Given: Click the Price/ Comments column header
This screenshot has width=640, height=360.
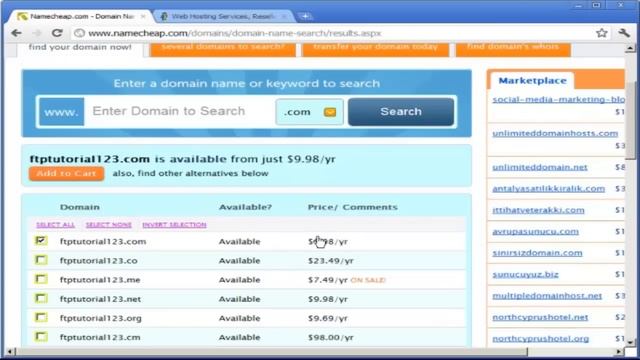Looking at the screenshot, I should tap(353, 207).
